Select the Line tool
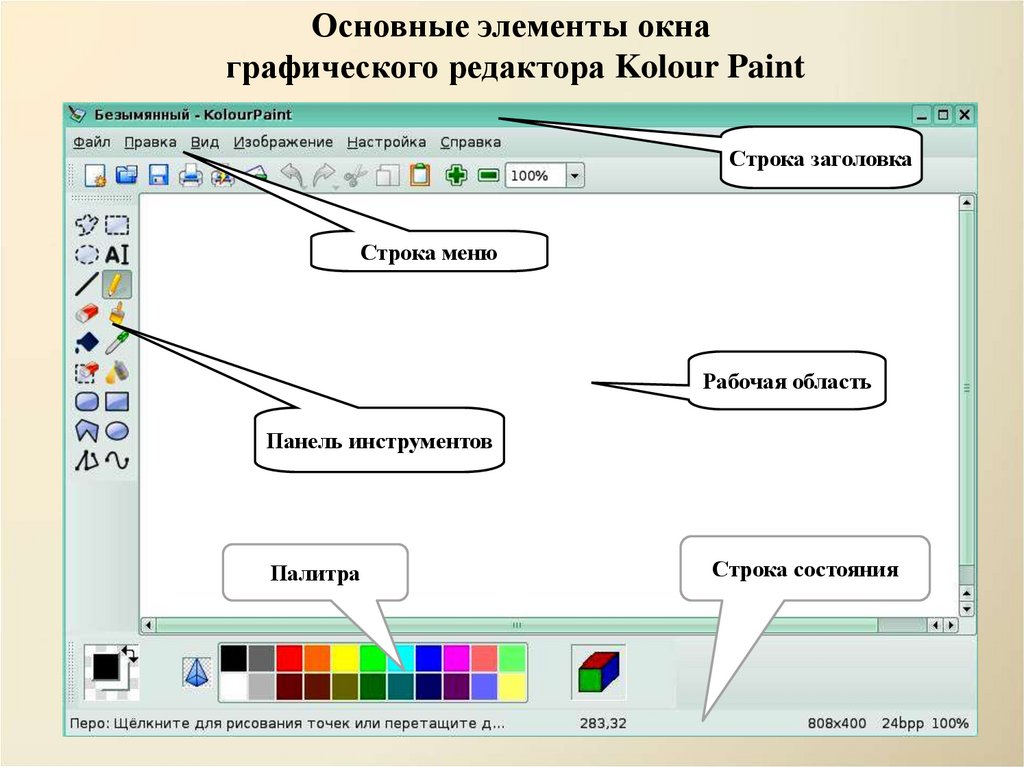Screen dimensions: 1024x767 point(86,284)
